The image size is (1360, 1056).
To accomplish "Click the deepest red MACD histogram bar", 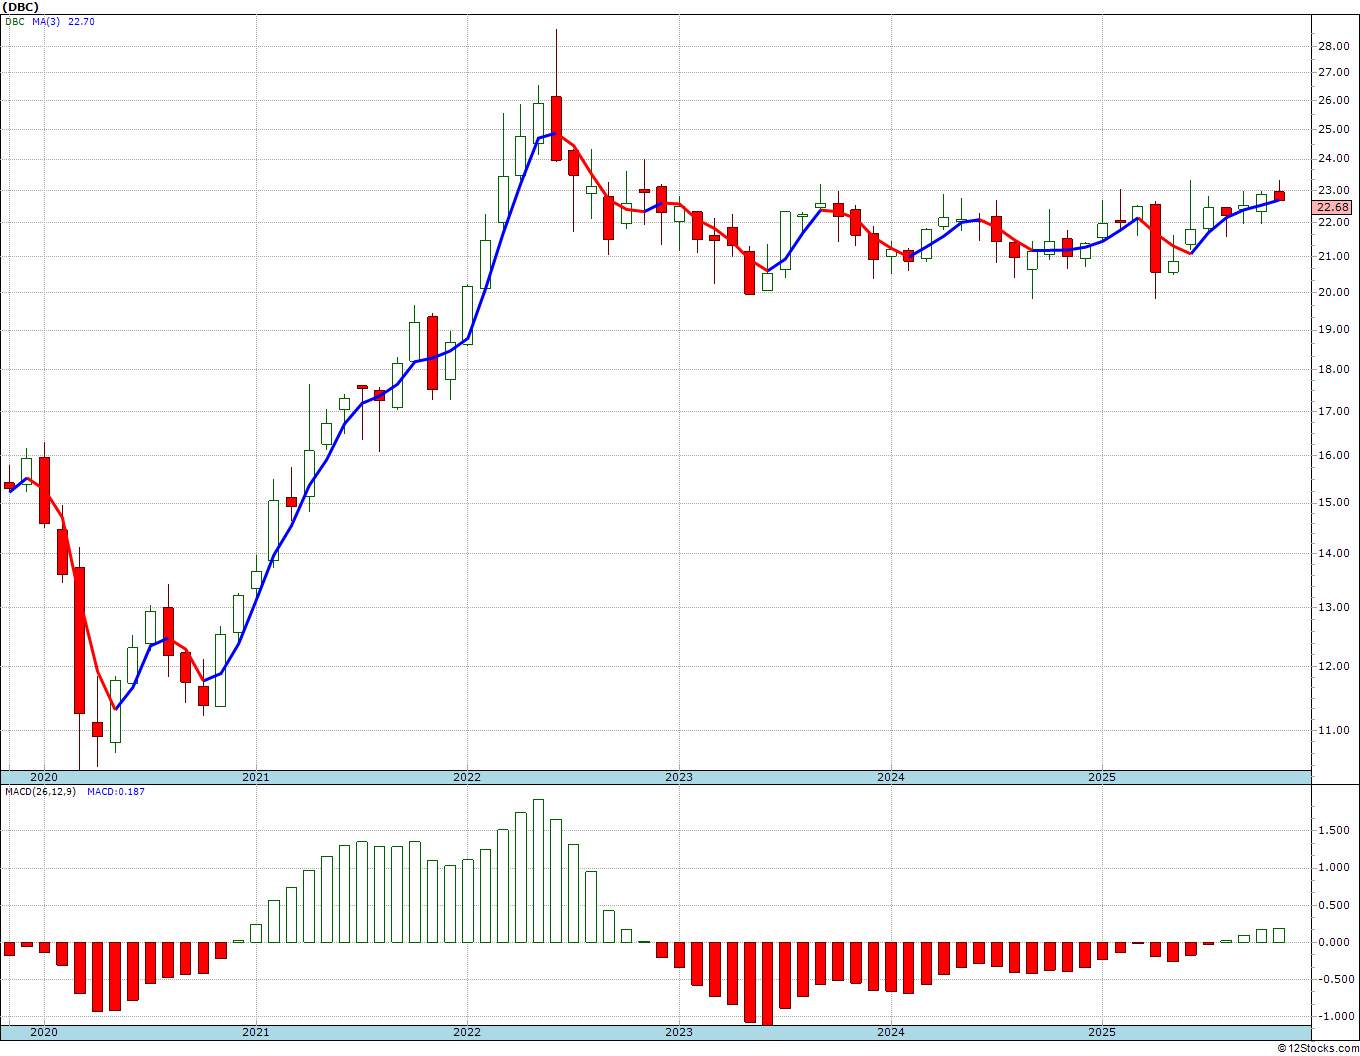I will [767, 984].
